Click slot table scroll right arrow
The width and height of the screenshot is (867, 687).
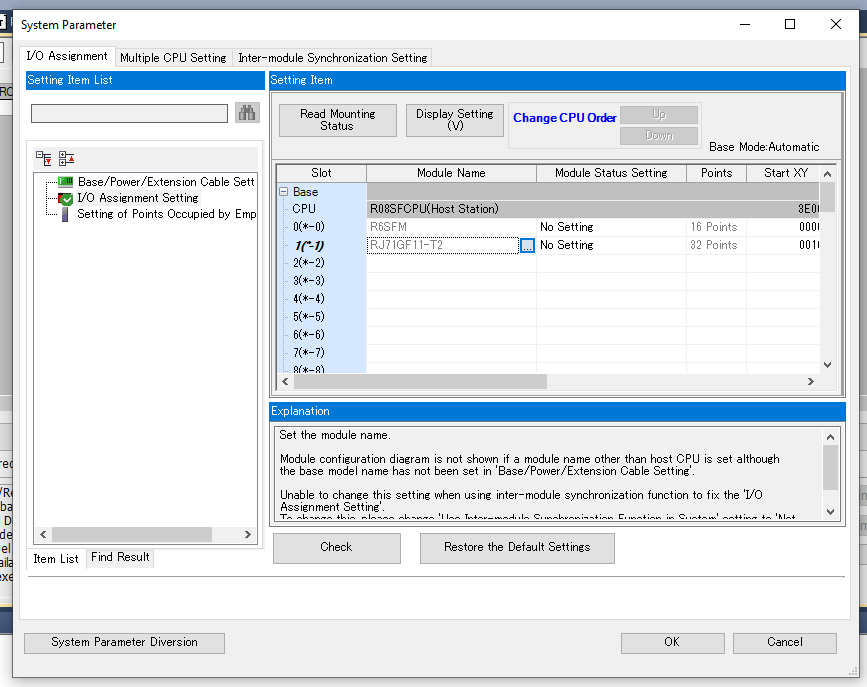click(x=811, y=382)
